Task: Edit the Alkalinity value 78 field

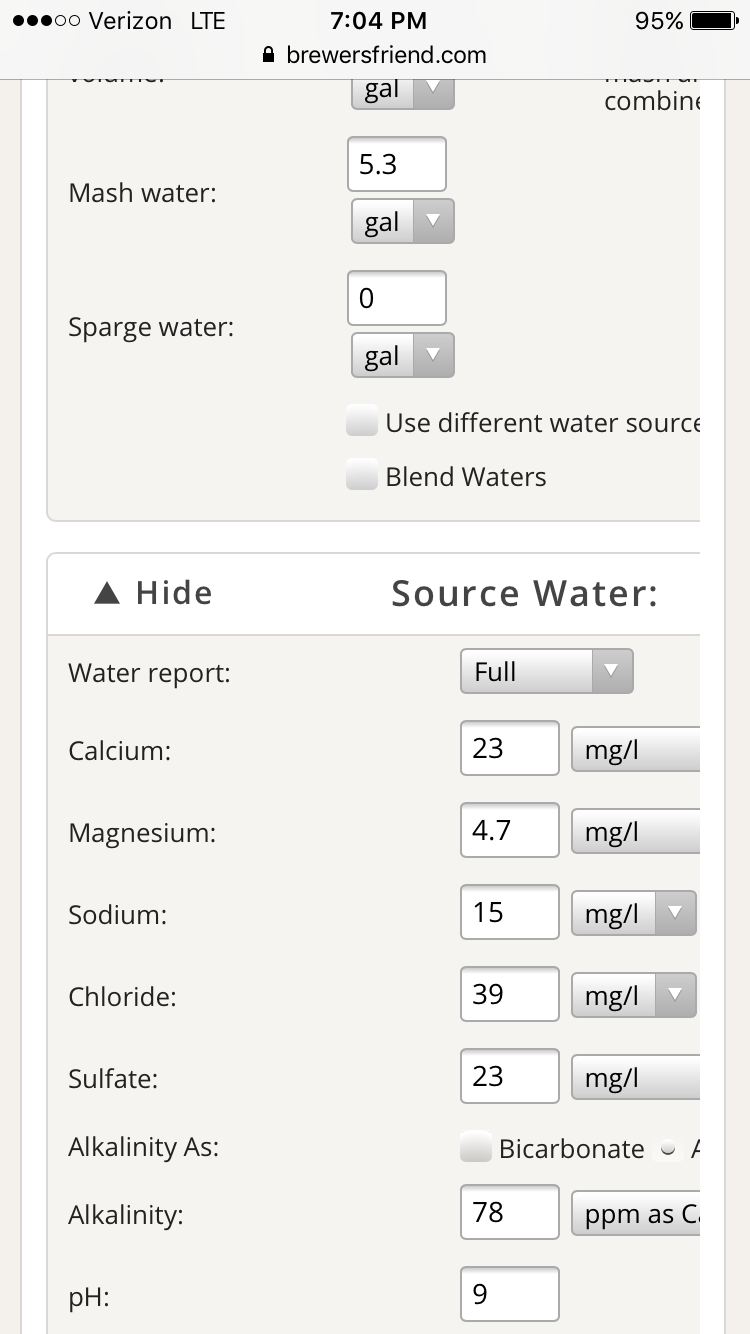Action: coord(509,1212)
